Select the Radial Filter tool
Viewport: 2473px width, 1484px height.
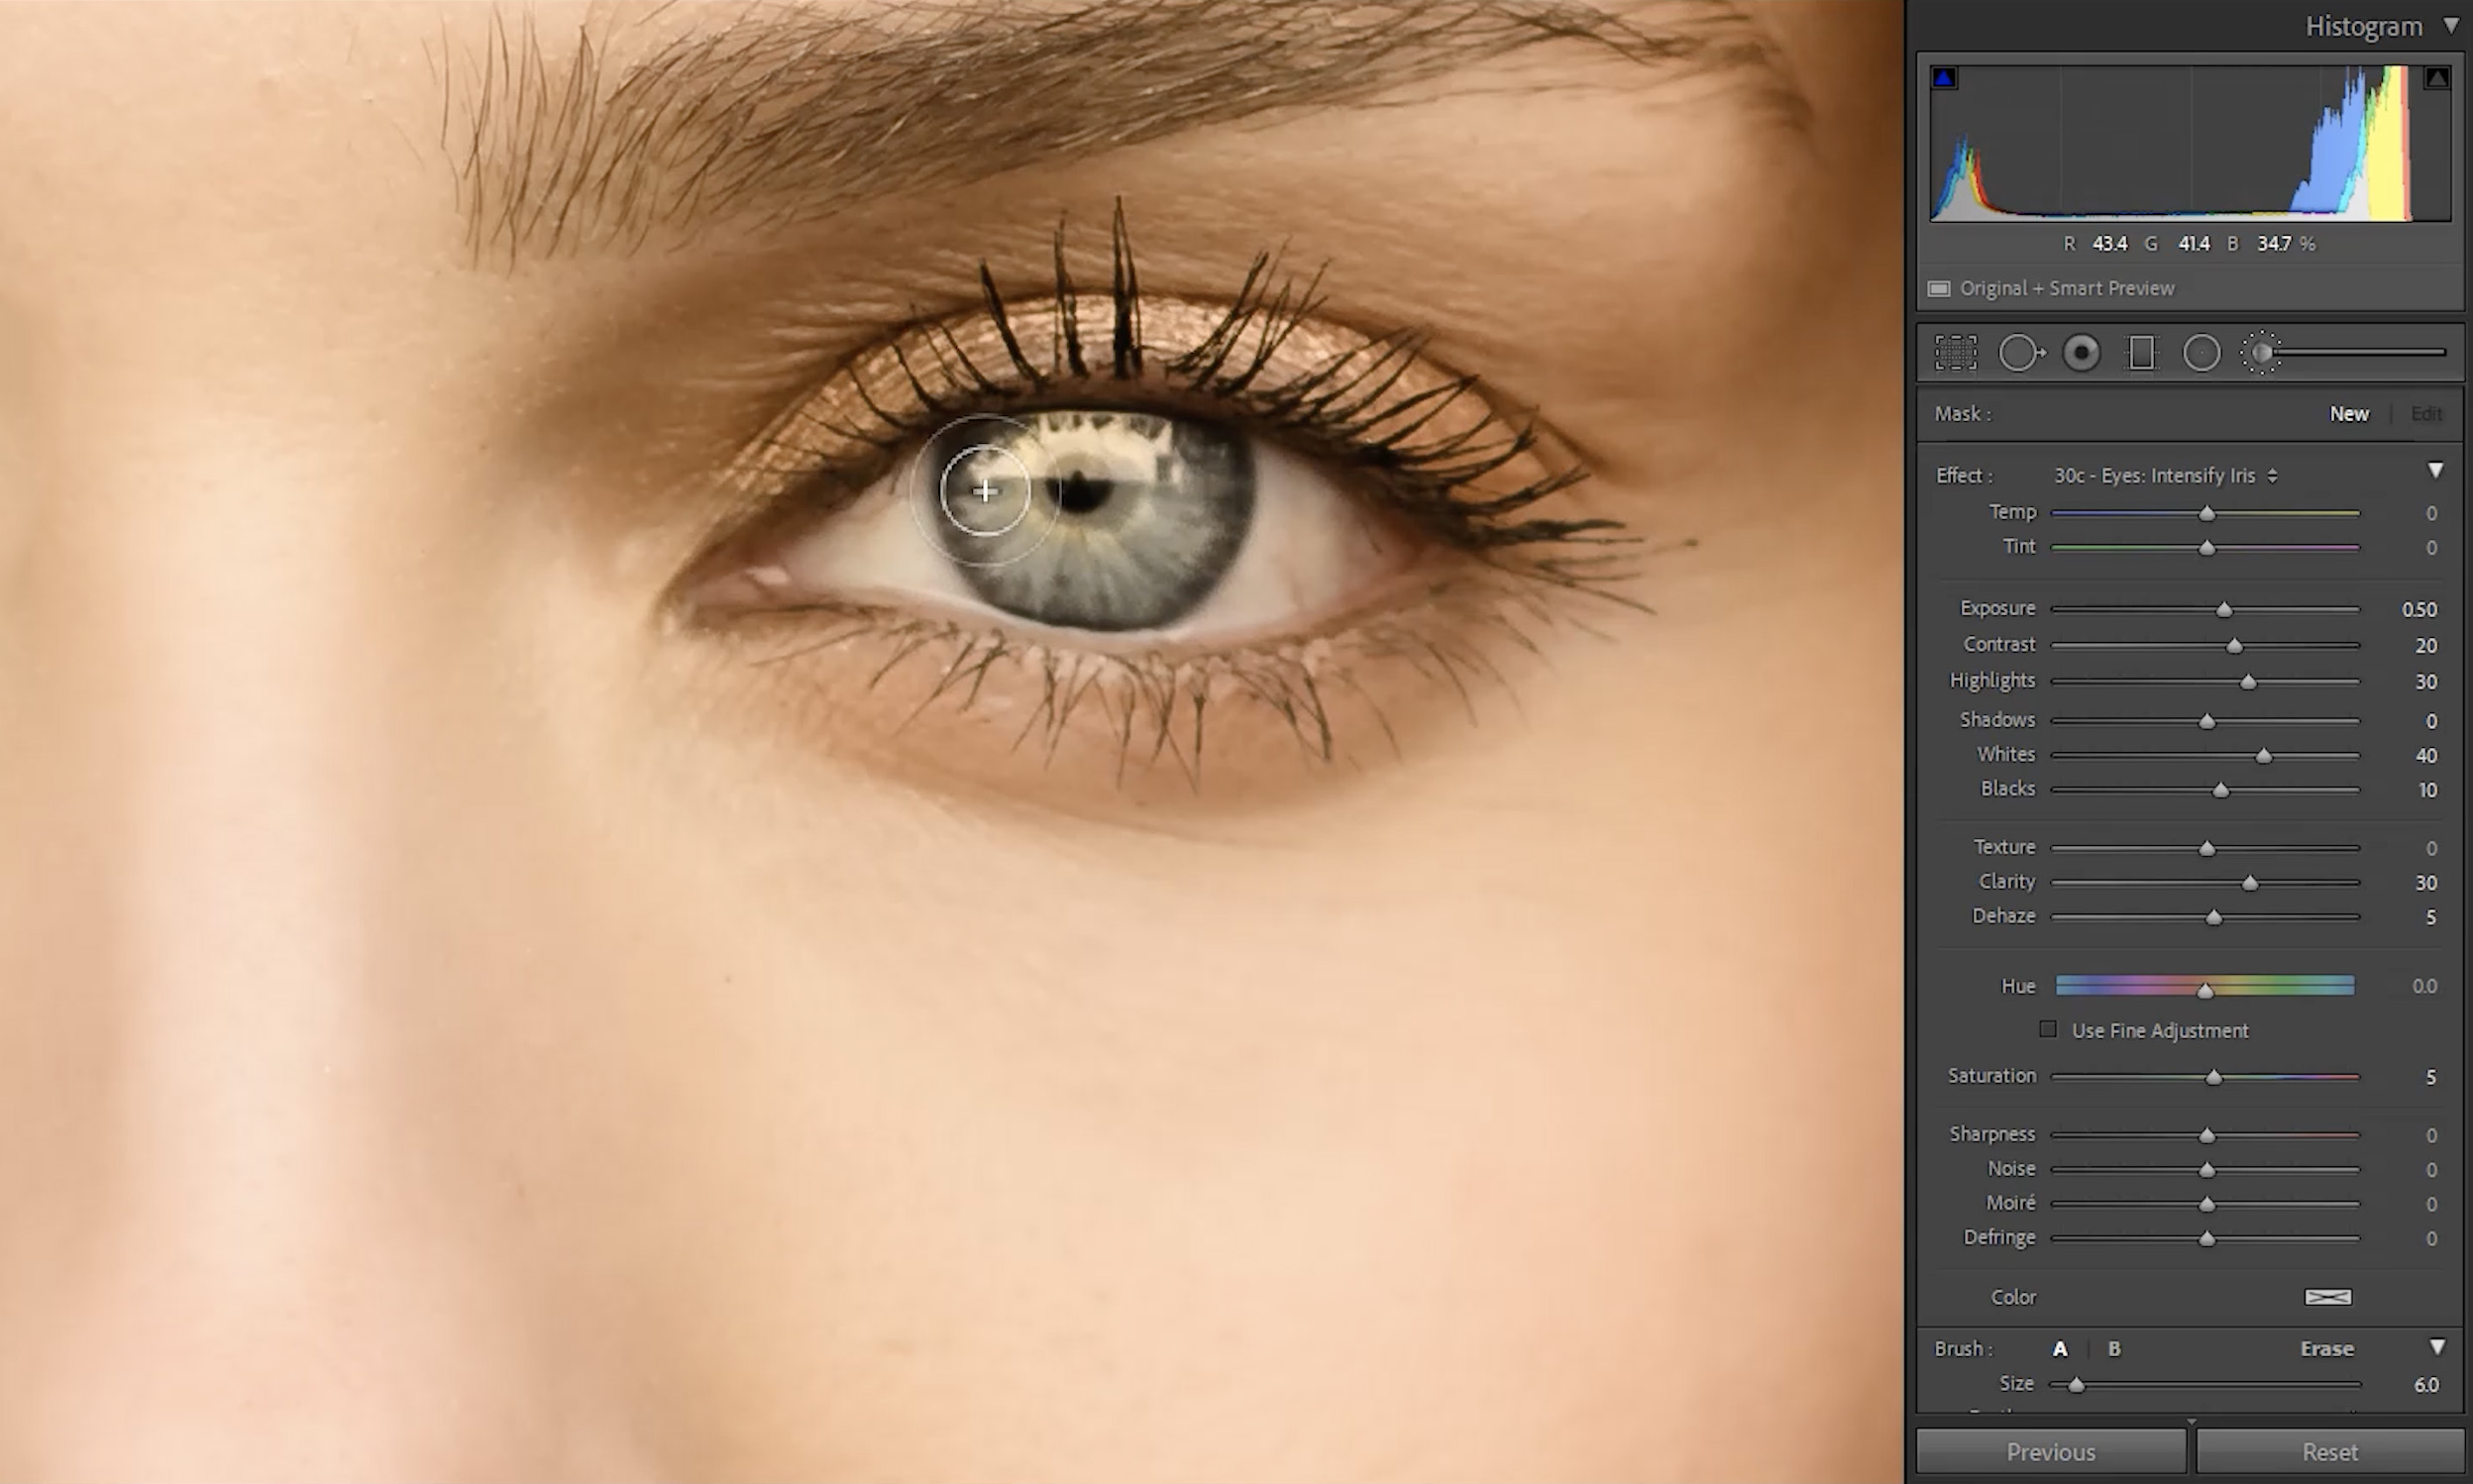coord(2201,352)
